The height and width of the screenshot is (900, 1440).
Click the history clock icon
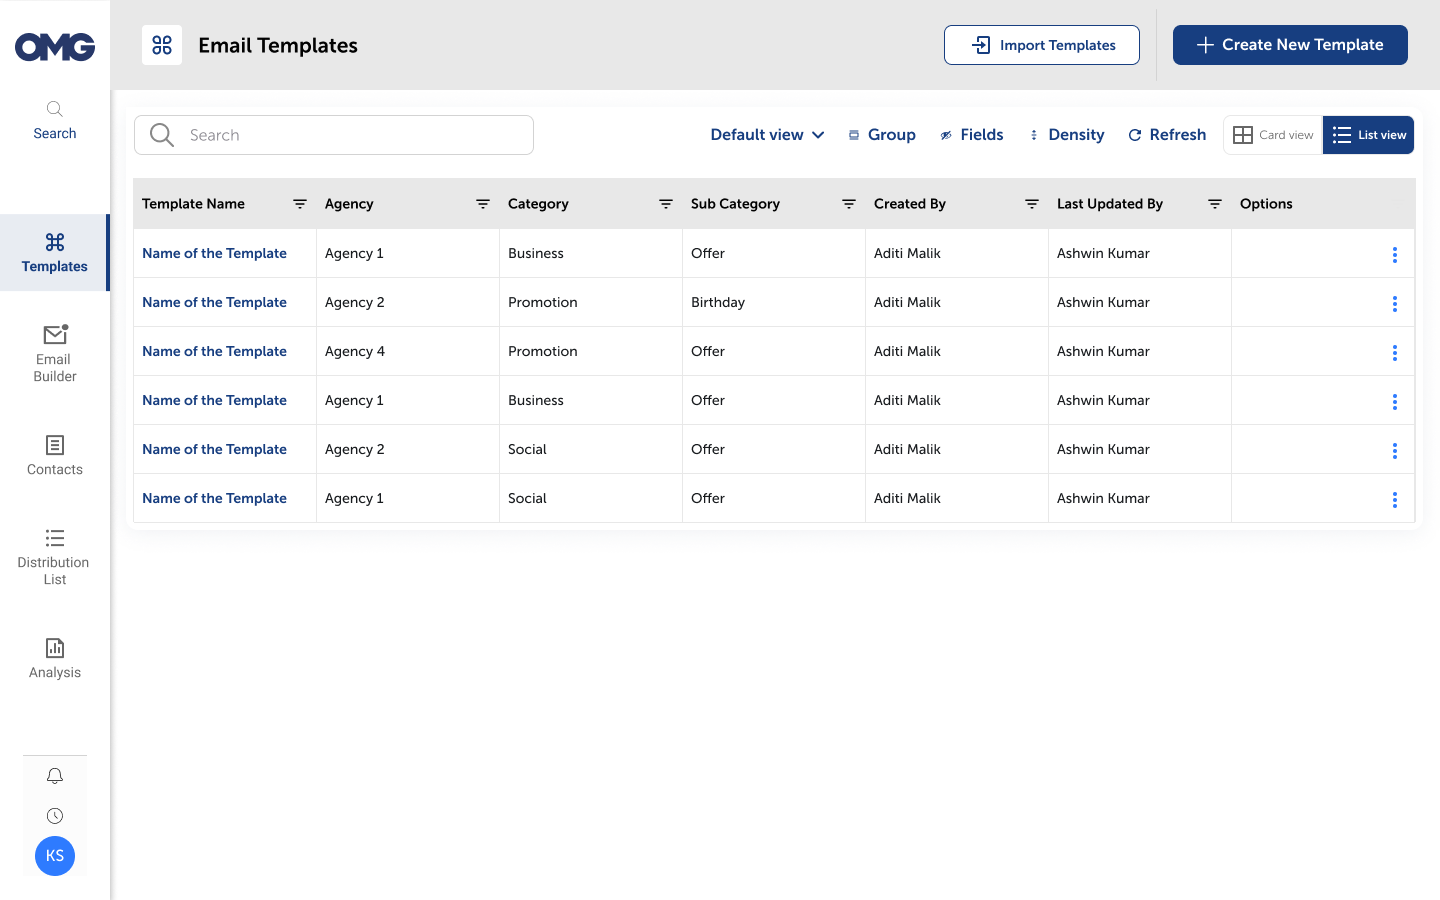pyautogui.click(x=55, y=816)
